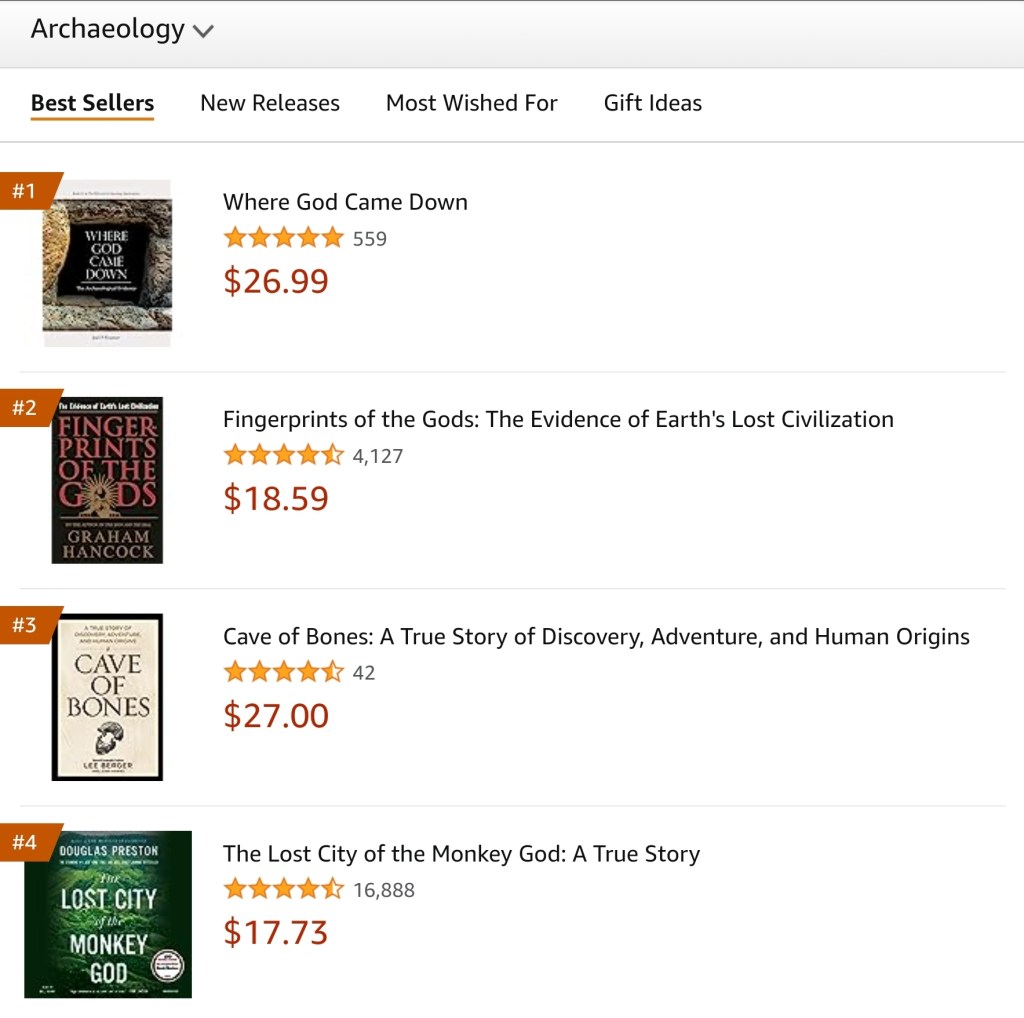Open the 16,888 ratings count link
Image resolution: width=1024 pixels, height=1018 pixels.
coord(384,890)
